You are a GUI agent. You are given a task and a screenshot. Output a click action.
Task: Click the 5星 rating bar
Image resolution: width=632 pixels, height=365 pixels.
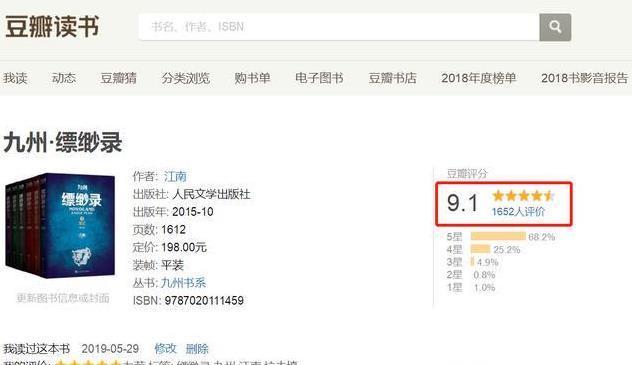[x=498, y=236]
